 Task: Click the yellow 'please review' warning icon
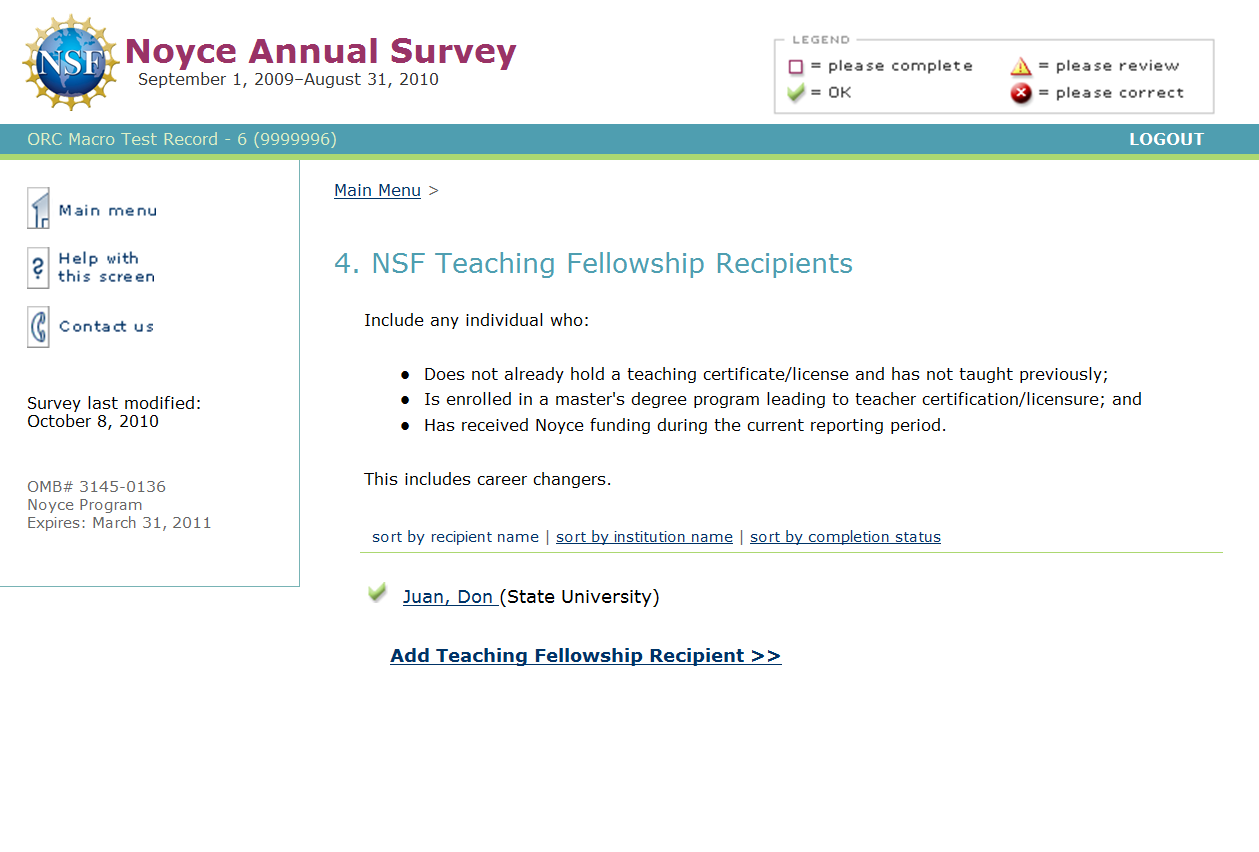pos(1020,67)
